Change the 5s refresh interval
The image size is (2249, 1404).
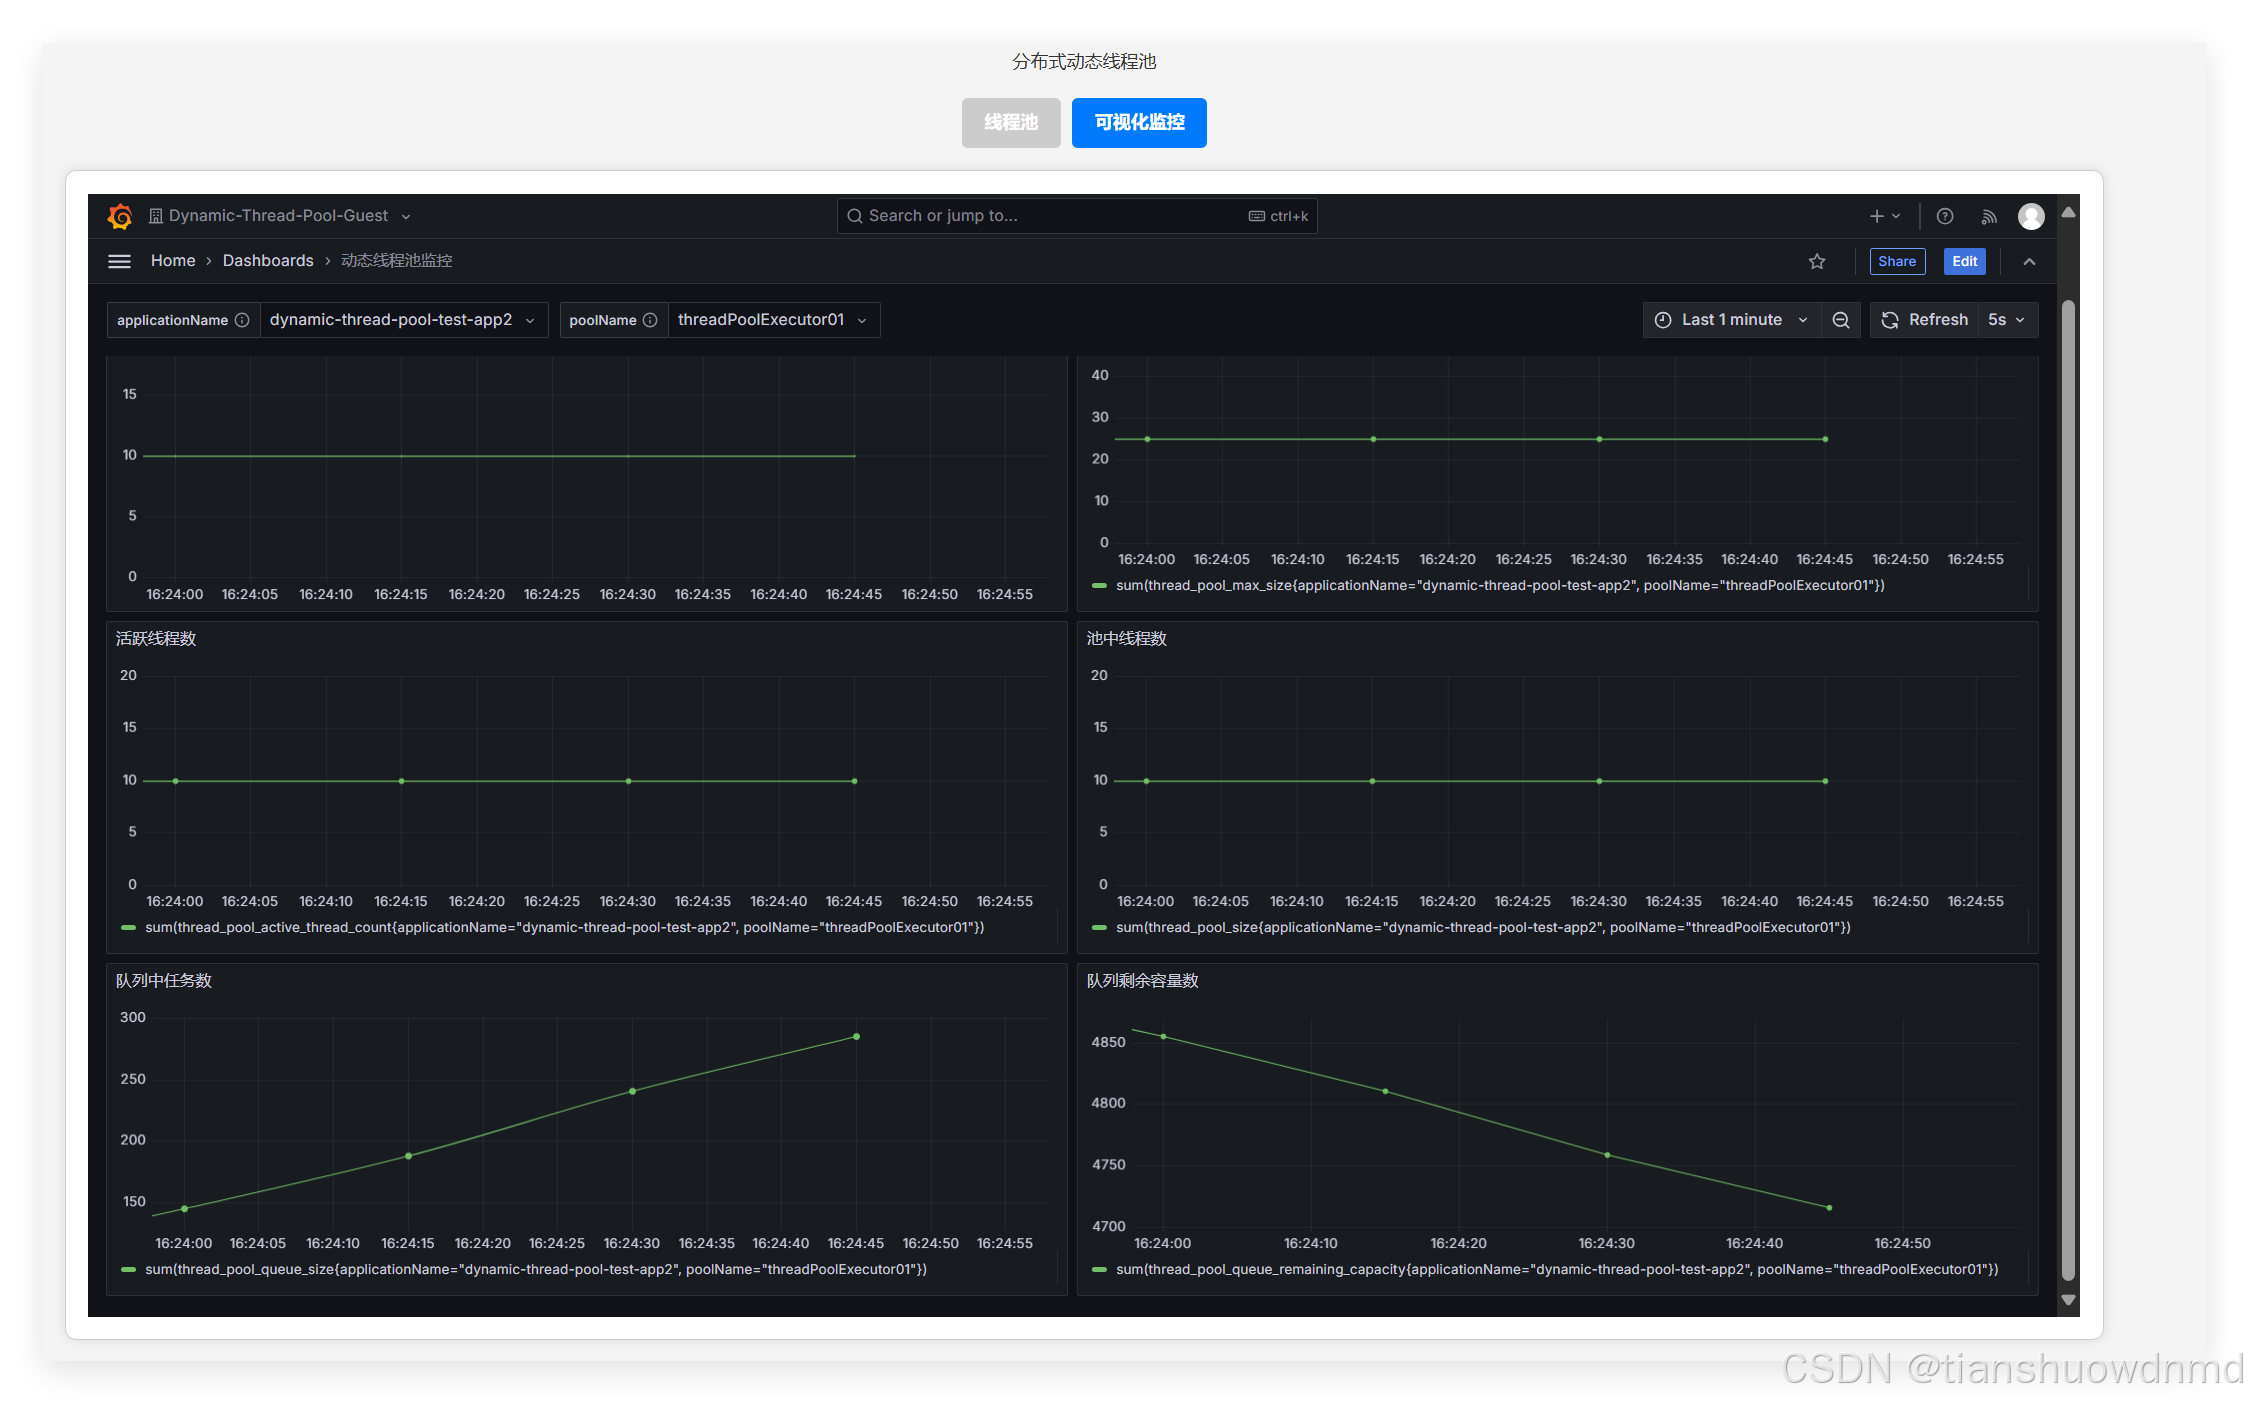[x=2006, y=320]
